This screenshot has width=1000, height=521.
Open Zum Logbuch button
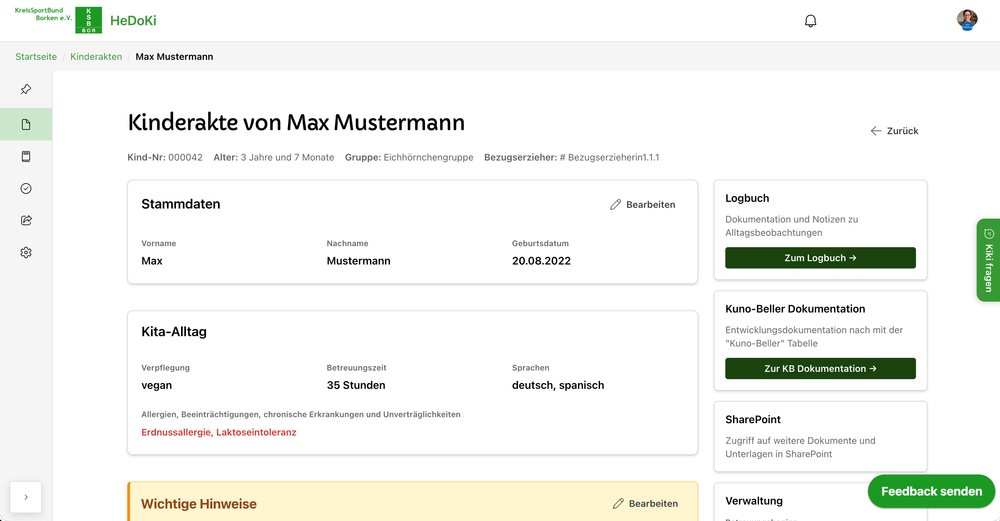[820, 258]
